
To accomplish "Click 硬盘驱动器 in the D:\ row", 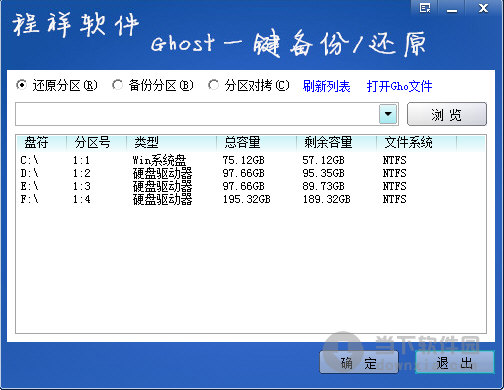I will point(162,173).
